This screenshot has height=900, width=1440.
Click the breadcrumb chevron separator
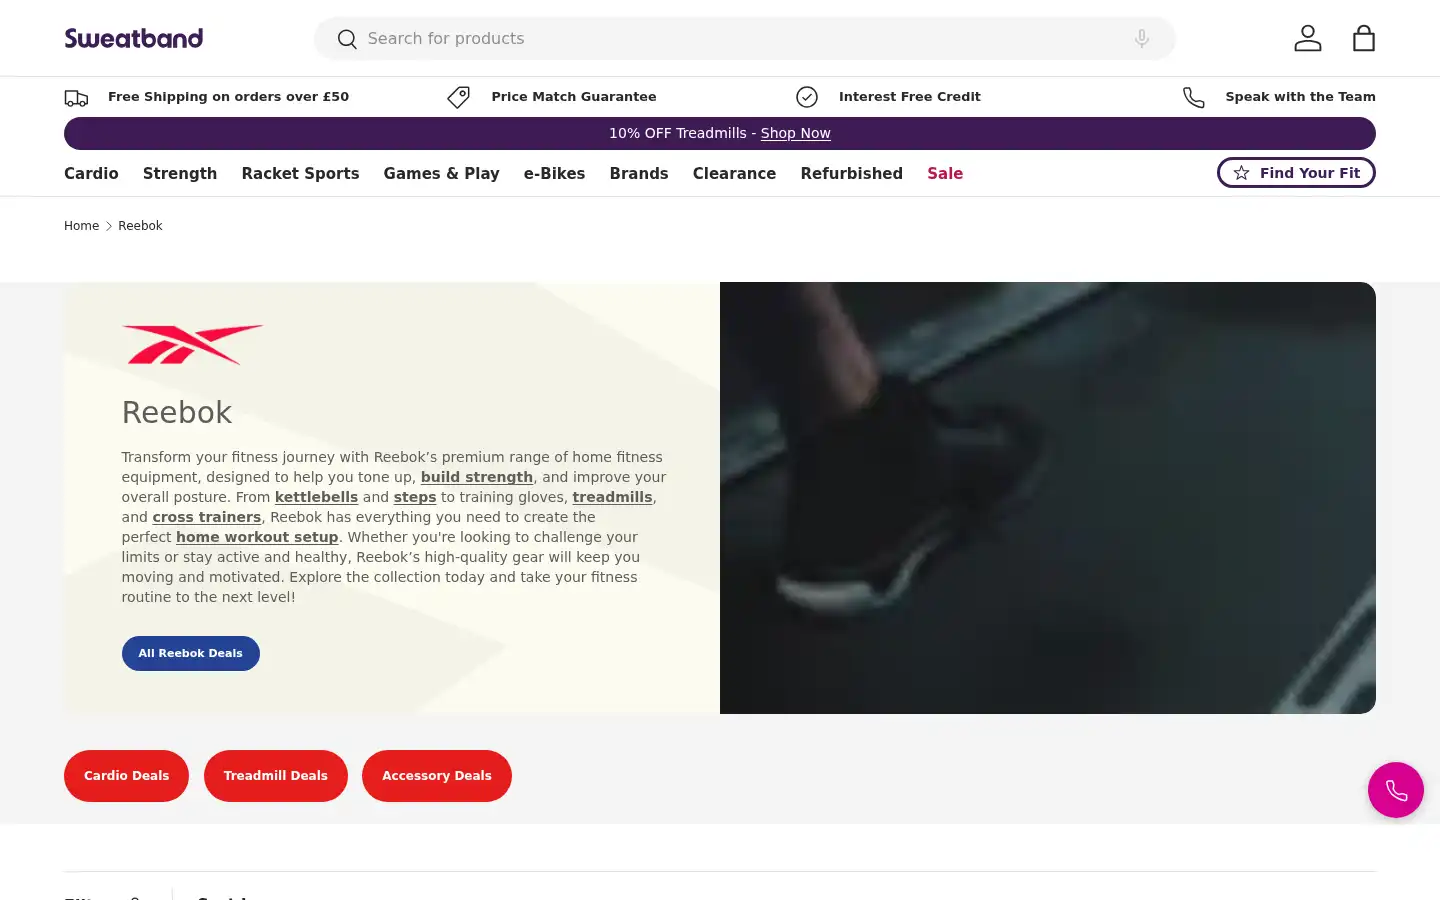(109, 226)
